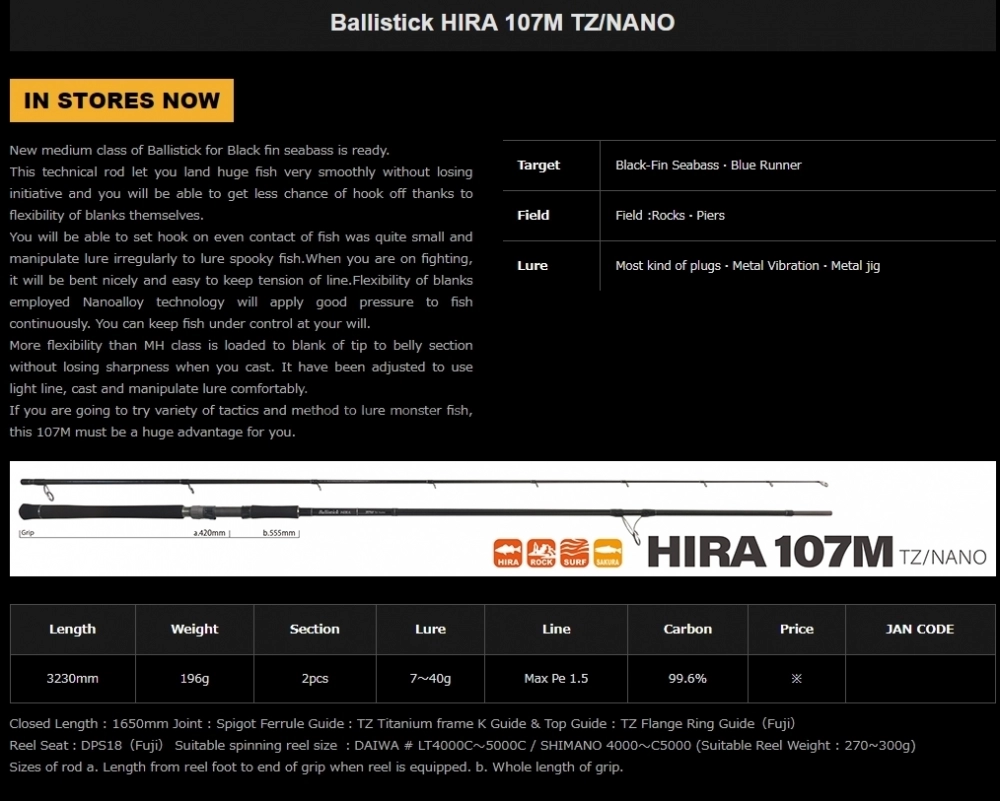This screenshot has width=1000, height=801.
Task: Click 'New medium class of Ballistick' sentence
Action: pos(199,151)
